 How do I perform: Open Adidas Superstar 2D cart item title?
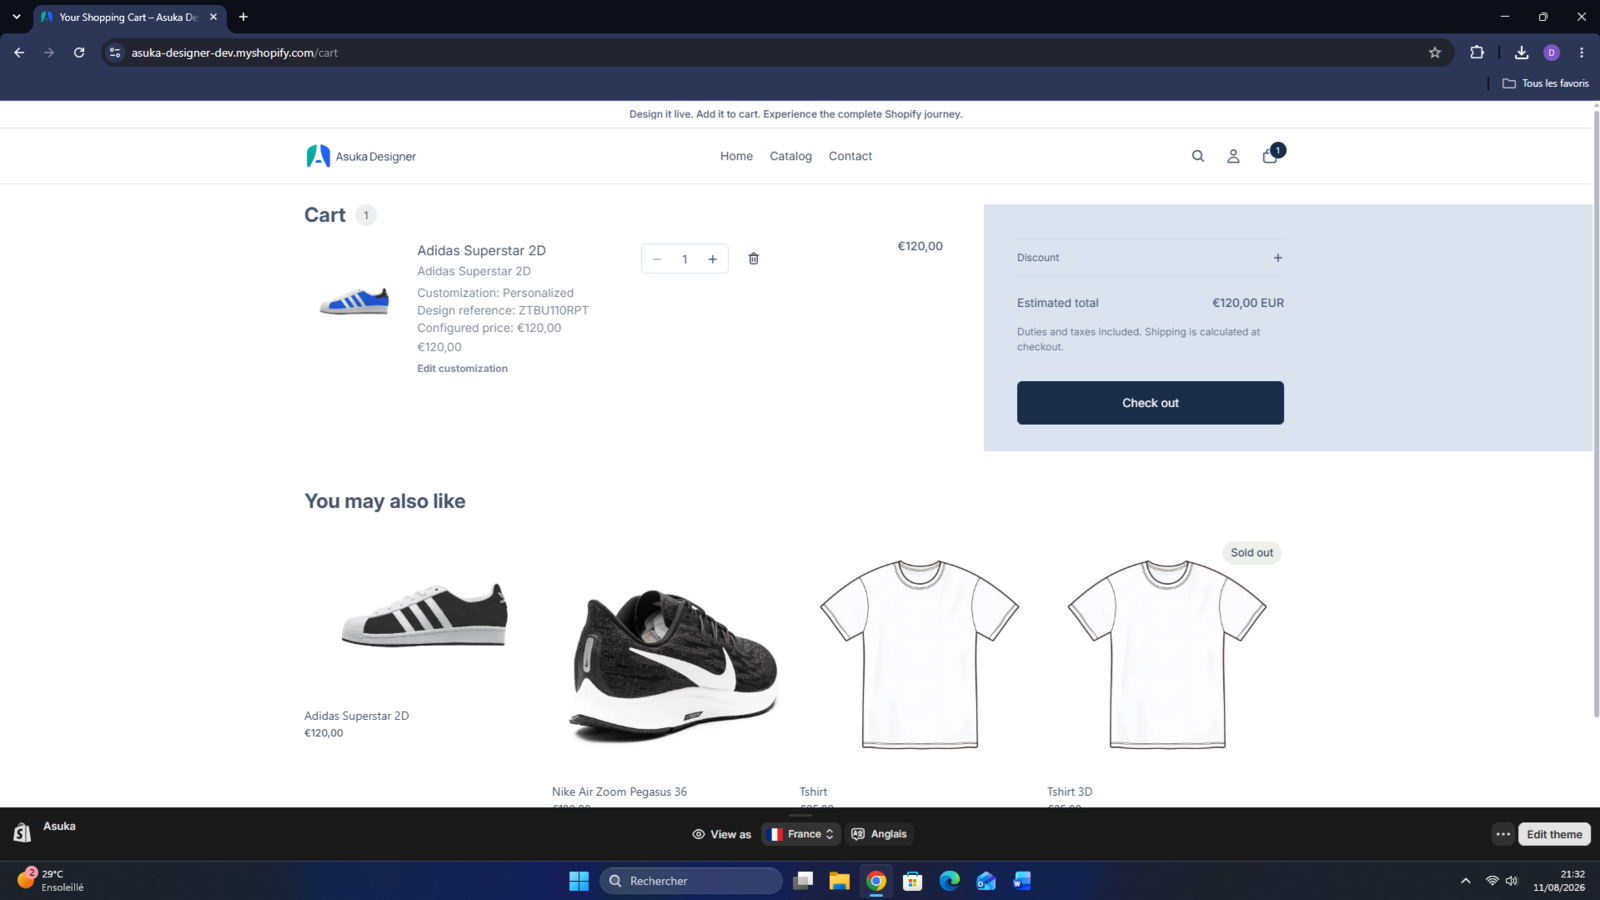pyautogui.click(x=481, y=250)
